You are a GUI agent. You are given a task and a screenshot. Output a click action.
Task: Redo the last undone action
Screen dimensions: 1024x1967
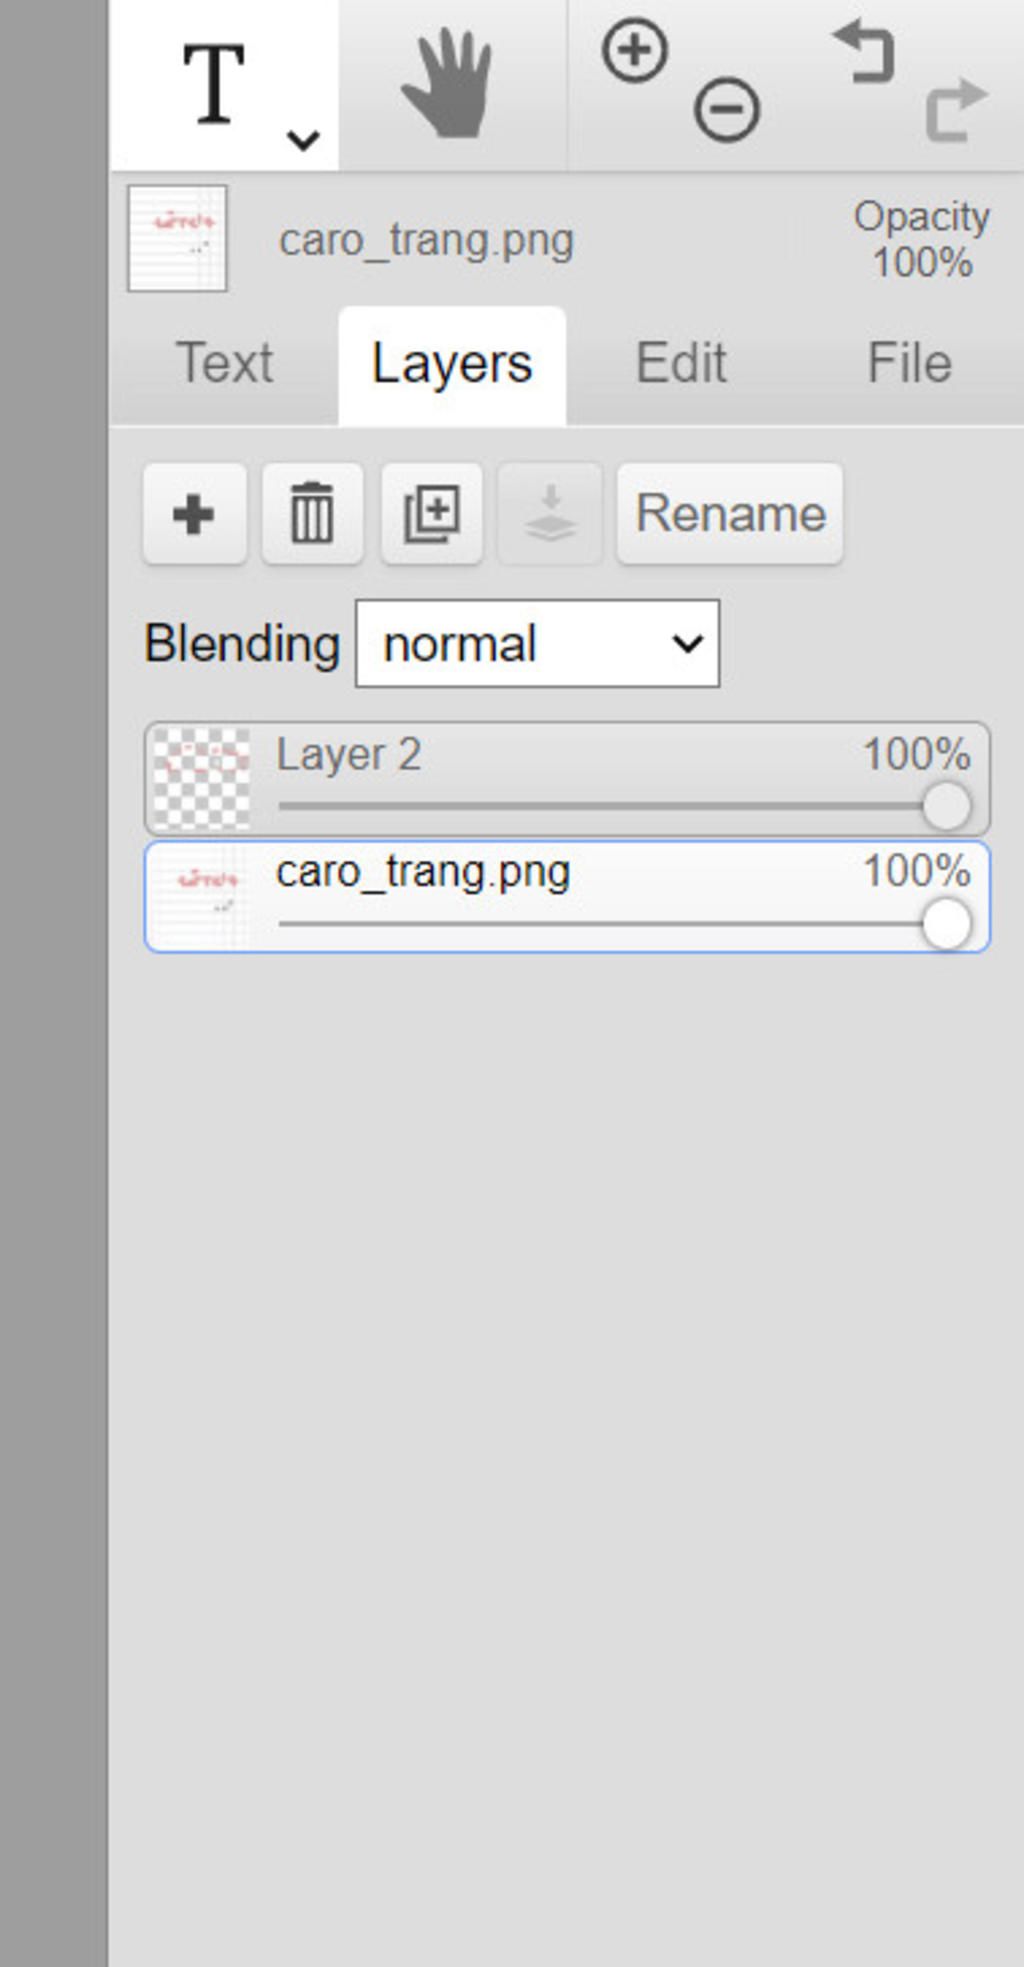coord(956,109)
